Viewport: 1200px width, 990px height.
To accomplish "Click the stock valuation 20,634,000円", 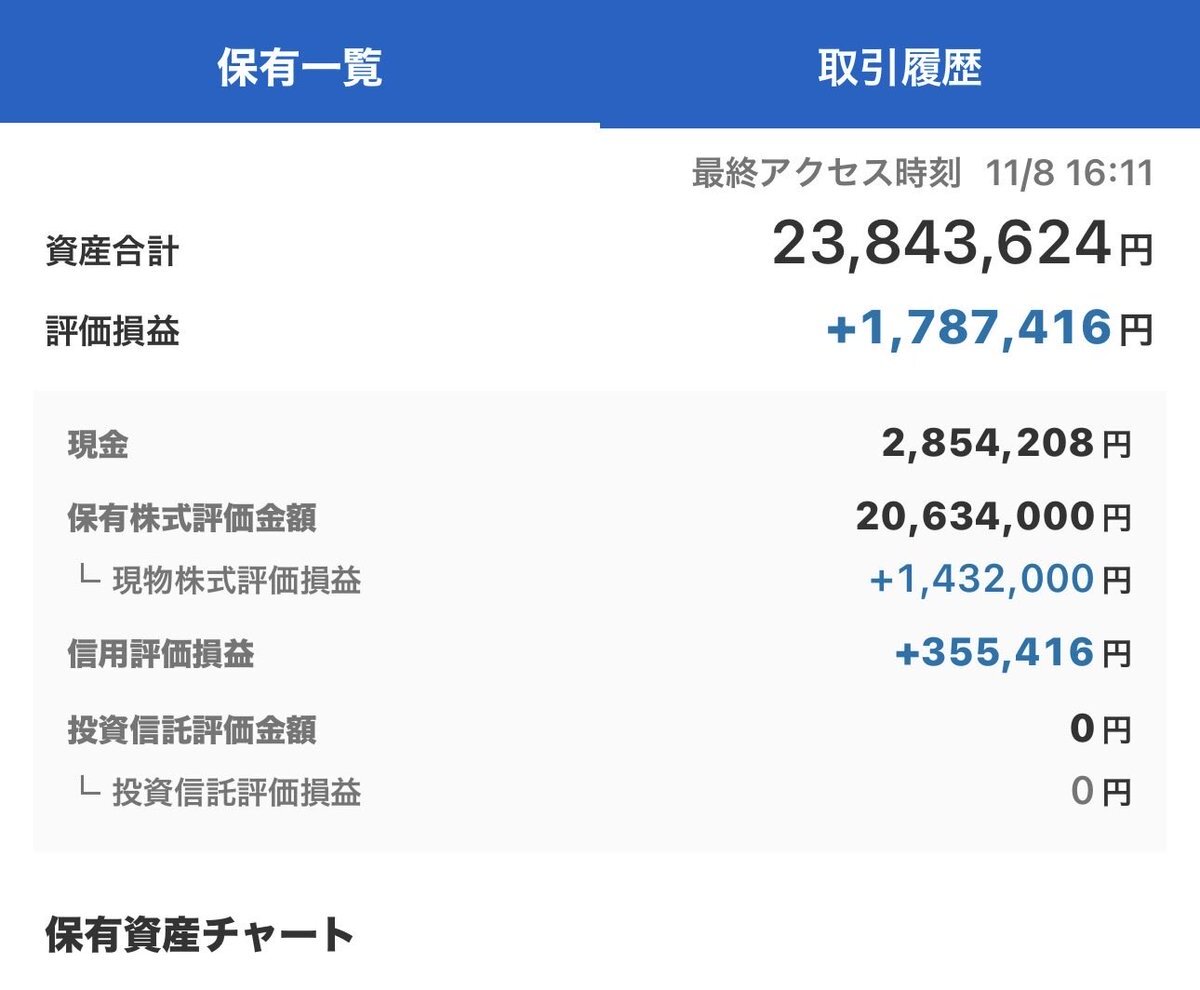I will [992, 517].
